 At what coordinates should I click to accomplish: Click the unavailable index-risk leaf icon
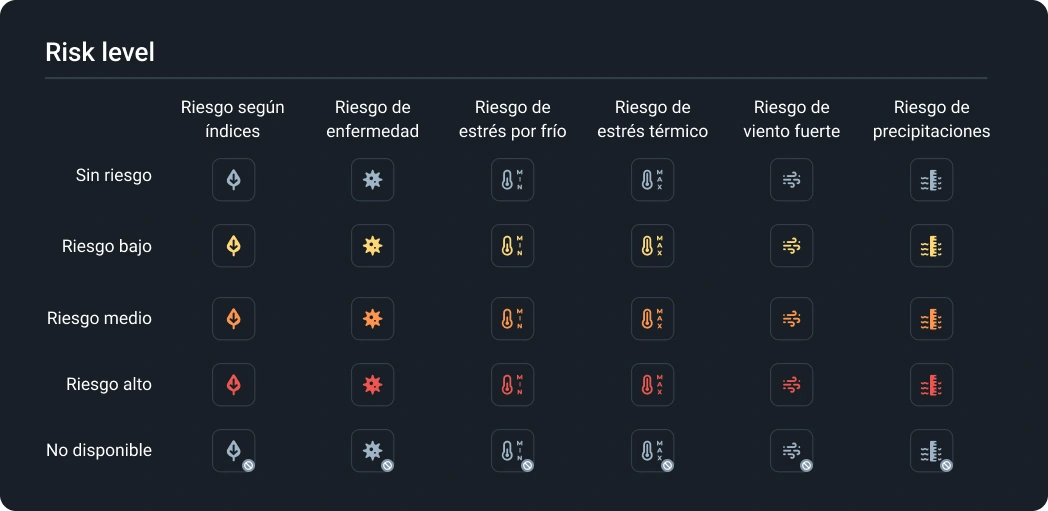(233, 451)
